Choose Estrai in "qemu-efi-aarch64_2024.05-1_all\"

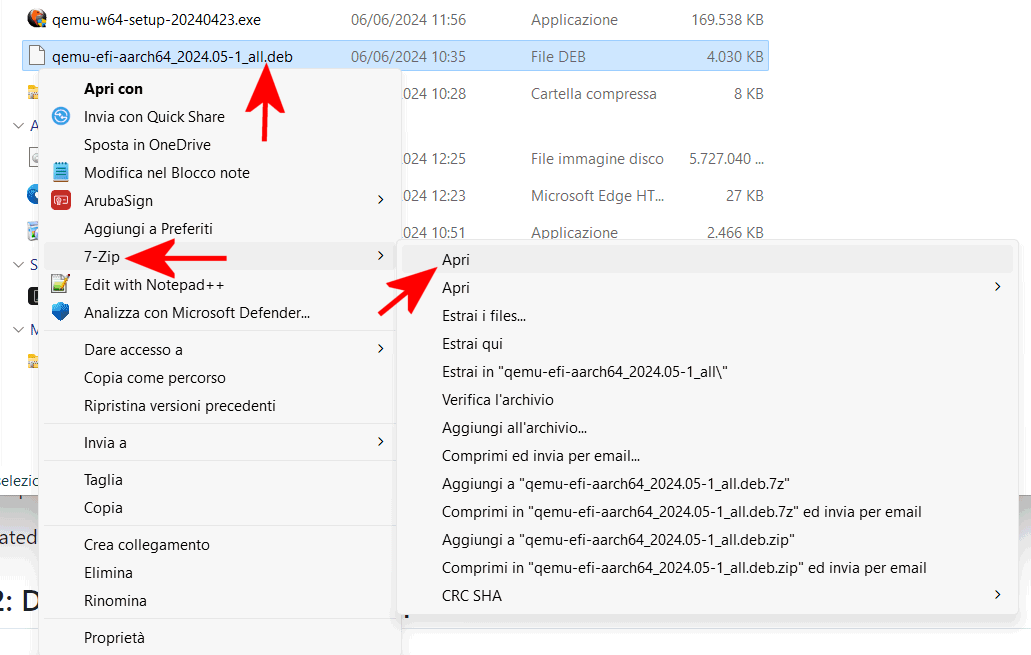[x=585, y=372]
